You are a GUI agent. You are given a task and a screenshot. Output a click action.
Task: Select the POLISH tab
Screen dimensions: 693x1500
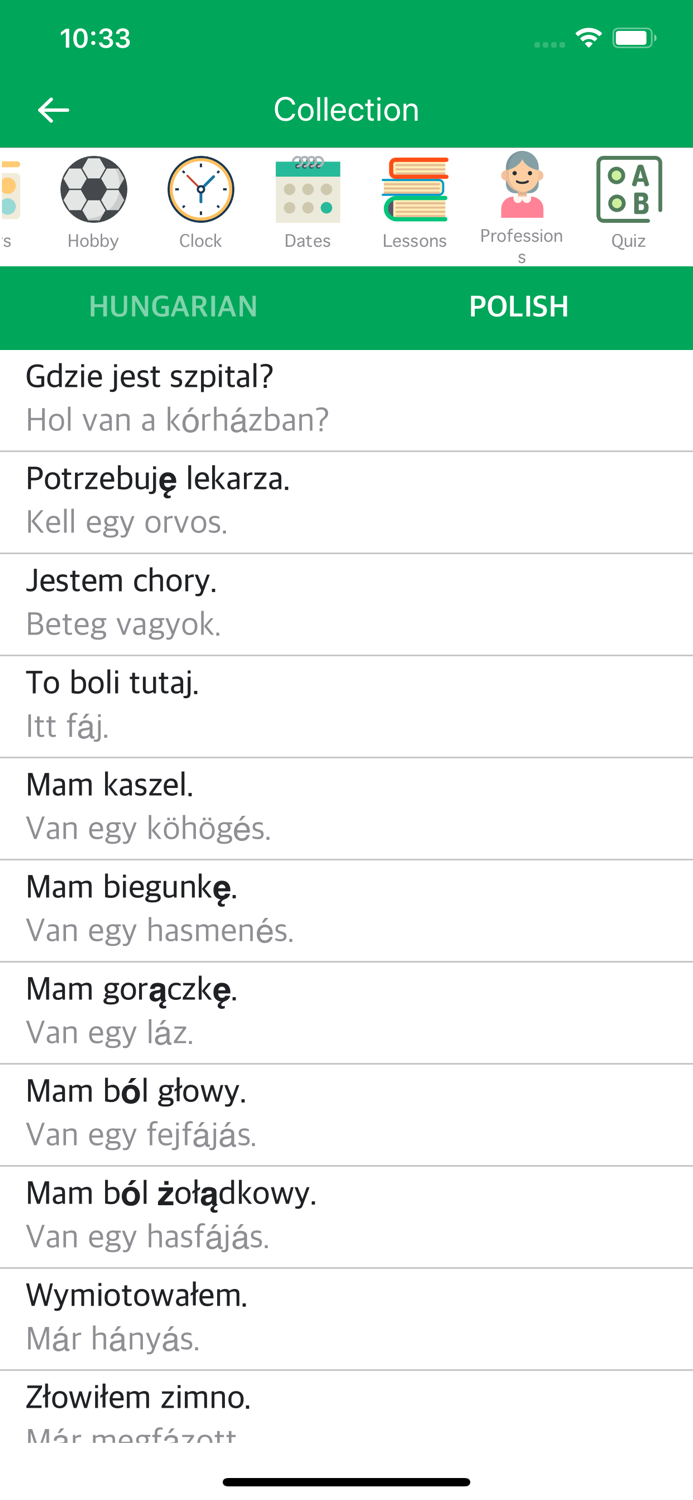point(519,307)
